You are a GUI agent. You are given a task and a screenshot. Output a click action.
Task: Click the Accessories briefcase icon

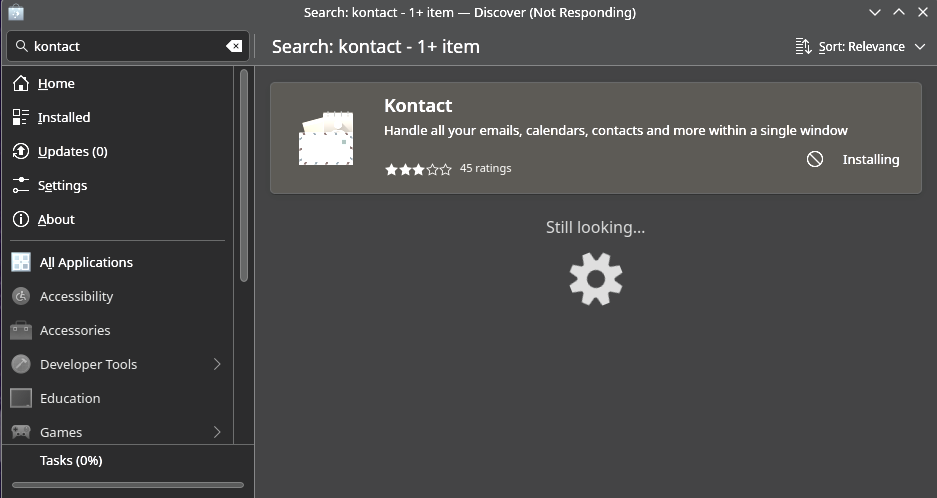coord(21,331)
